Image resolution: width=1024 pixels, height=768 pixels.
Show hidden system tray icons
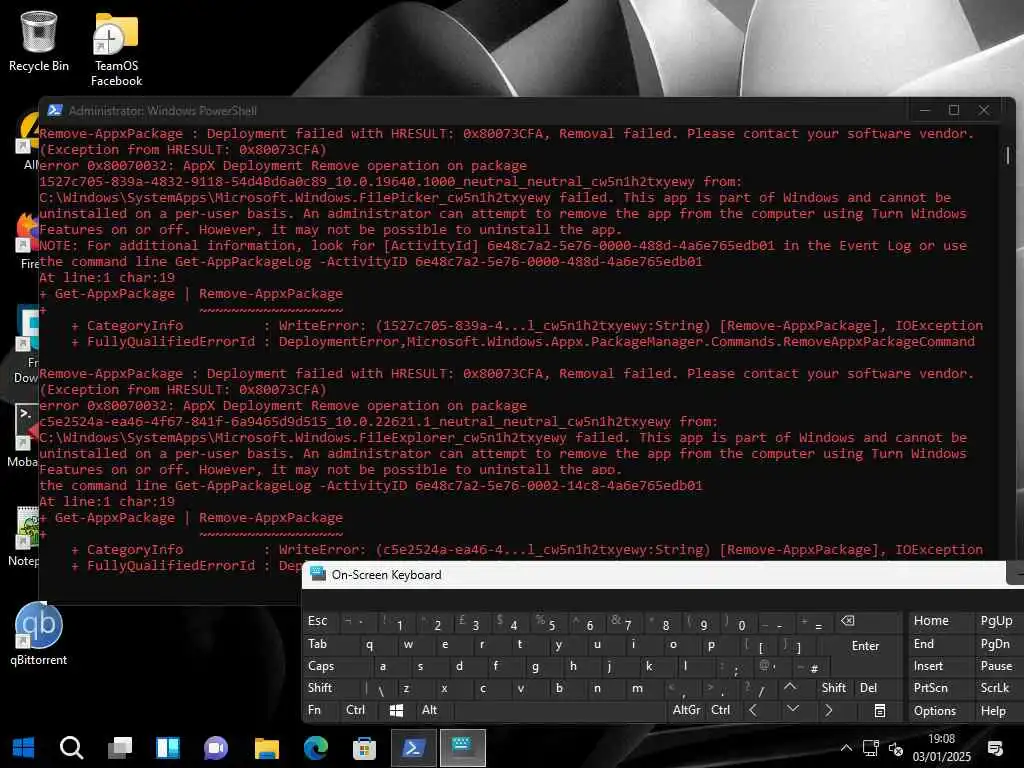tap(846, 748)
